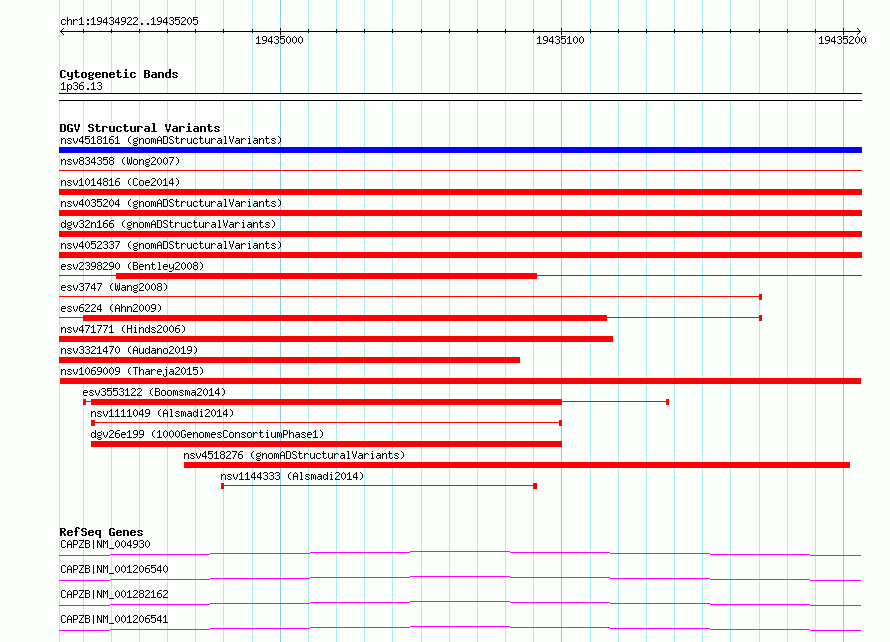Click the 19435000 ruler tick label
The image size is (890, 642).
click(x=279, y=40)
